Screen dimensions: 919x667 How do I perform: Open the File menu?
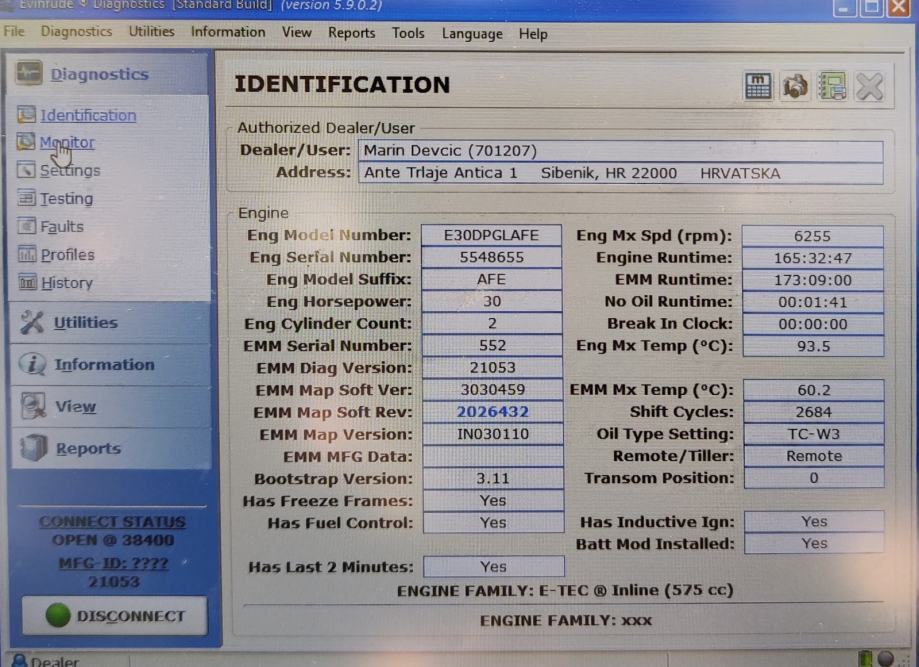(14, 31)
